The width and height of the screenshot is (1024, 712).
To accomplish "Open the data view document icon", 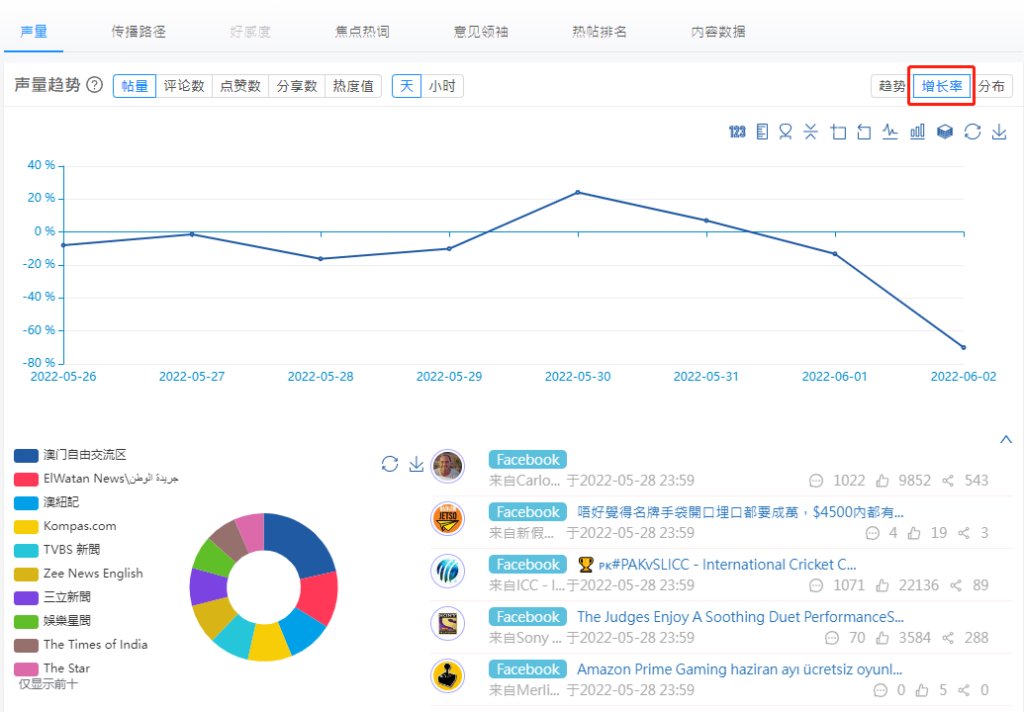I will (x=763, y=132).
